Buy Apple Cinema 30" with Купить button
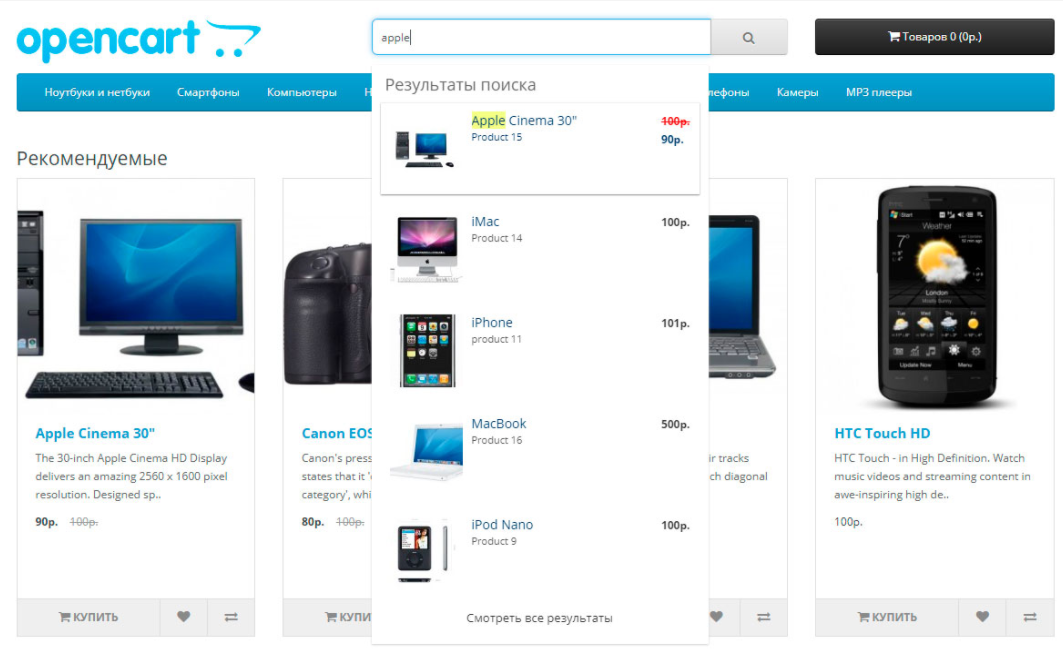The image size is (1063, 650). (x=88, y=617)
